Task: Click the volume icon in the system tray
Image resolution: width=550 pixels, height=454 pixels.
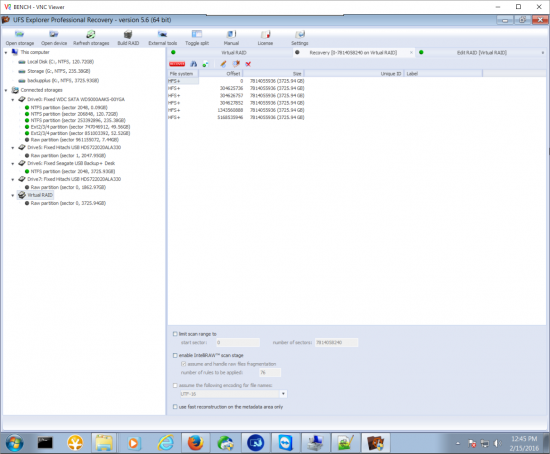Action: 498,443
